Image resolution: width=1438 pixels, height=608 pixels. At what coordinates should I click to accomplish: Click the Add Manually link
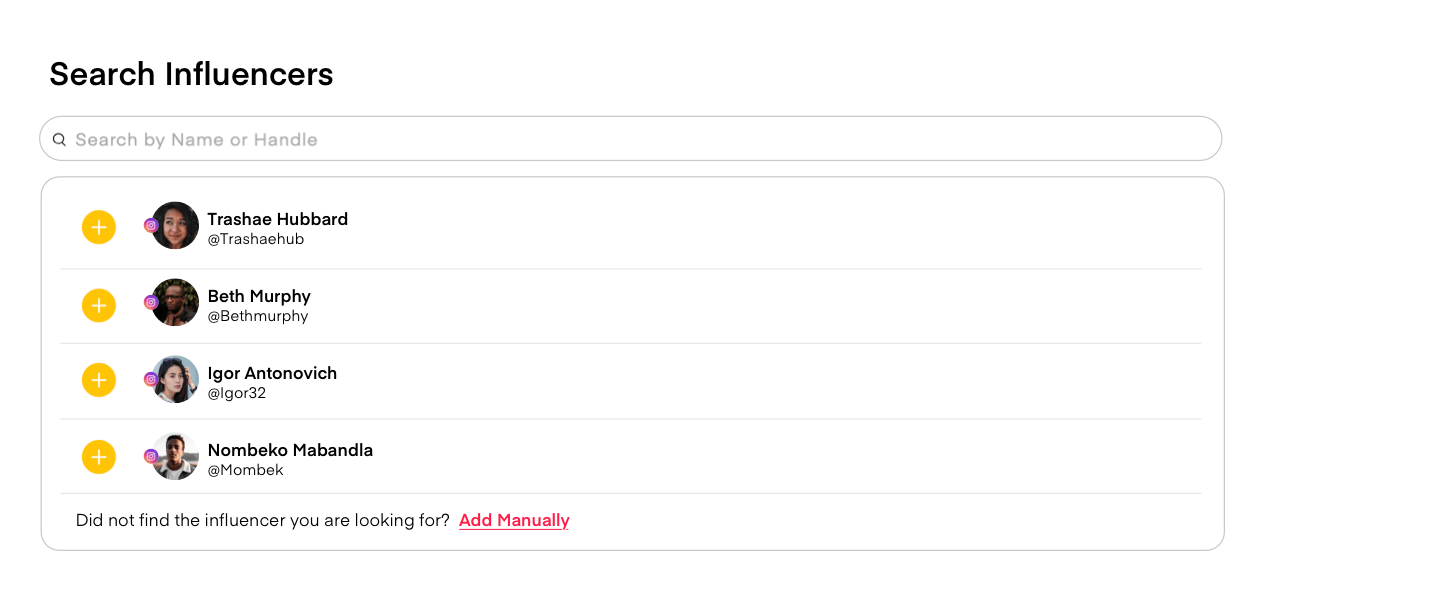point(514,520)
